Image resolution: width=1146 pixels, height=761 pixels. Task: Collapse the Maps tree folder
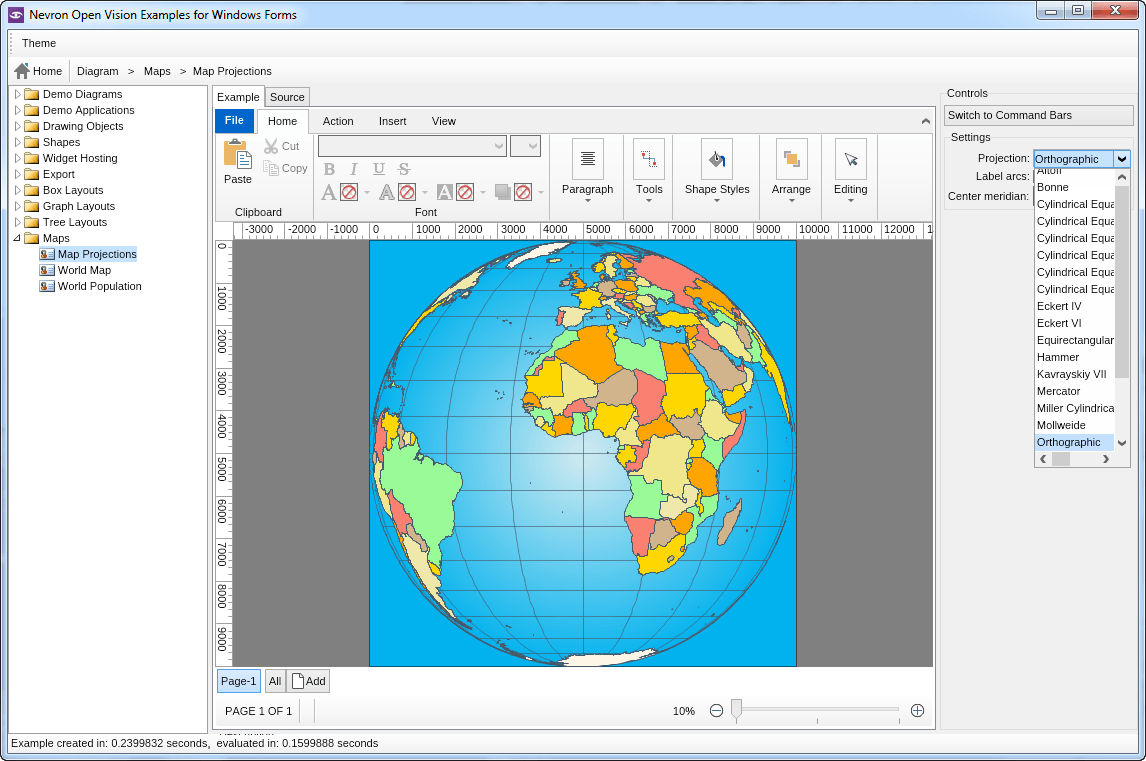[x=17, y=238]
